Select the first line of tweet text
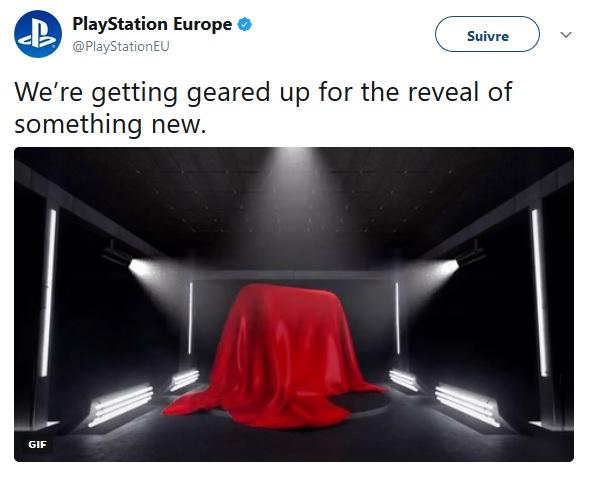 point(263,92)
